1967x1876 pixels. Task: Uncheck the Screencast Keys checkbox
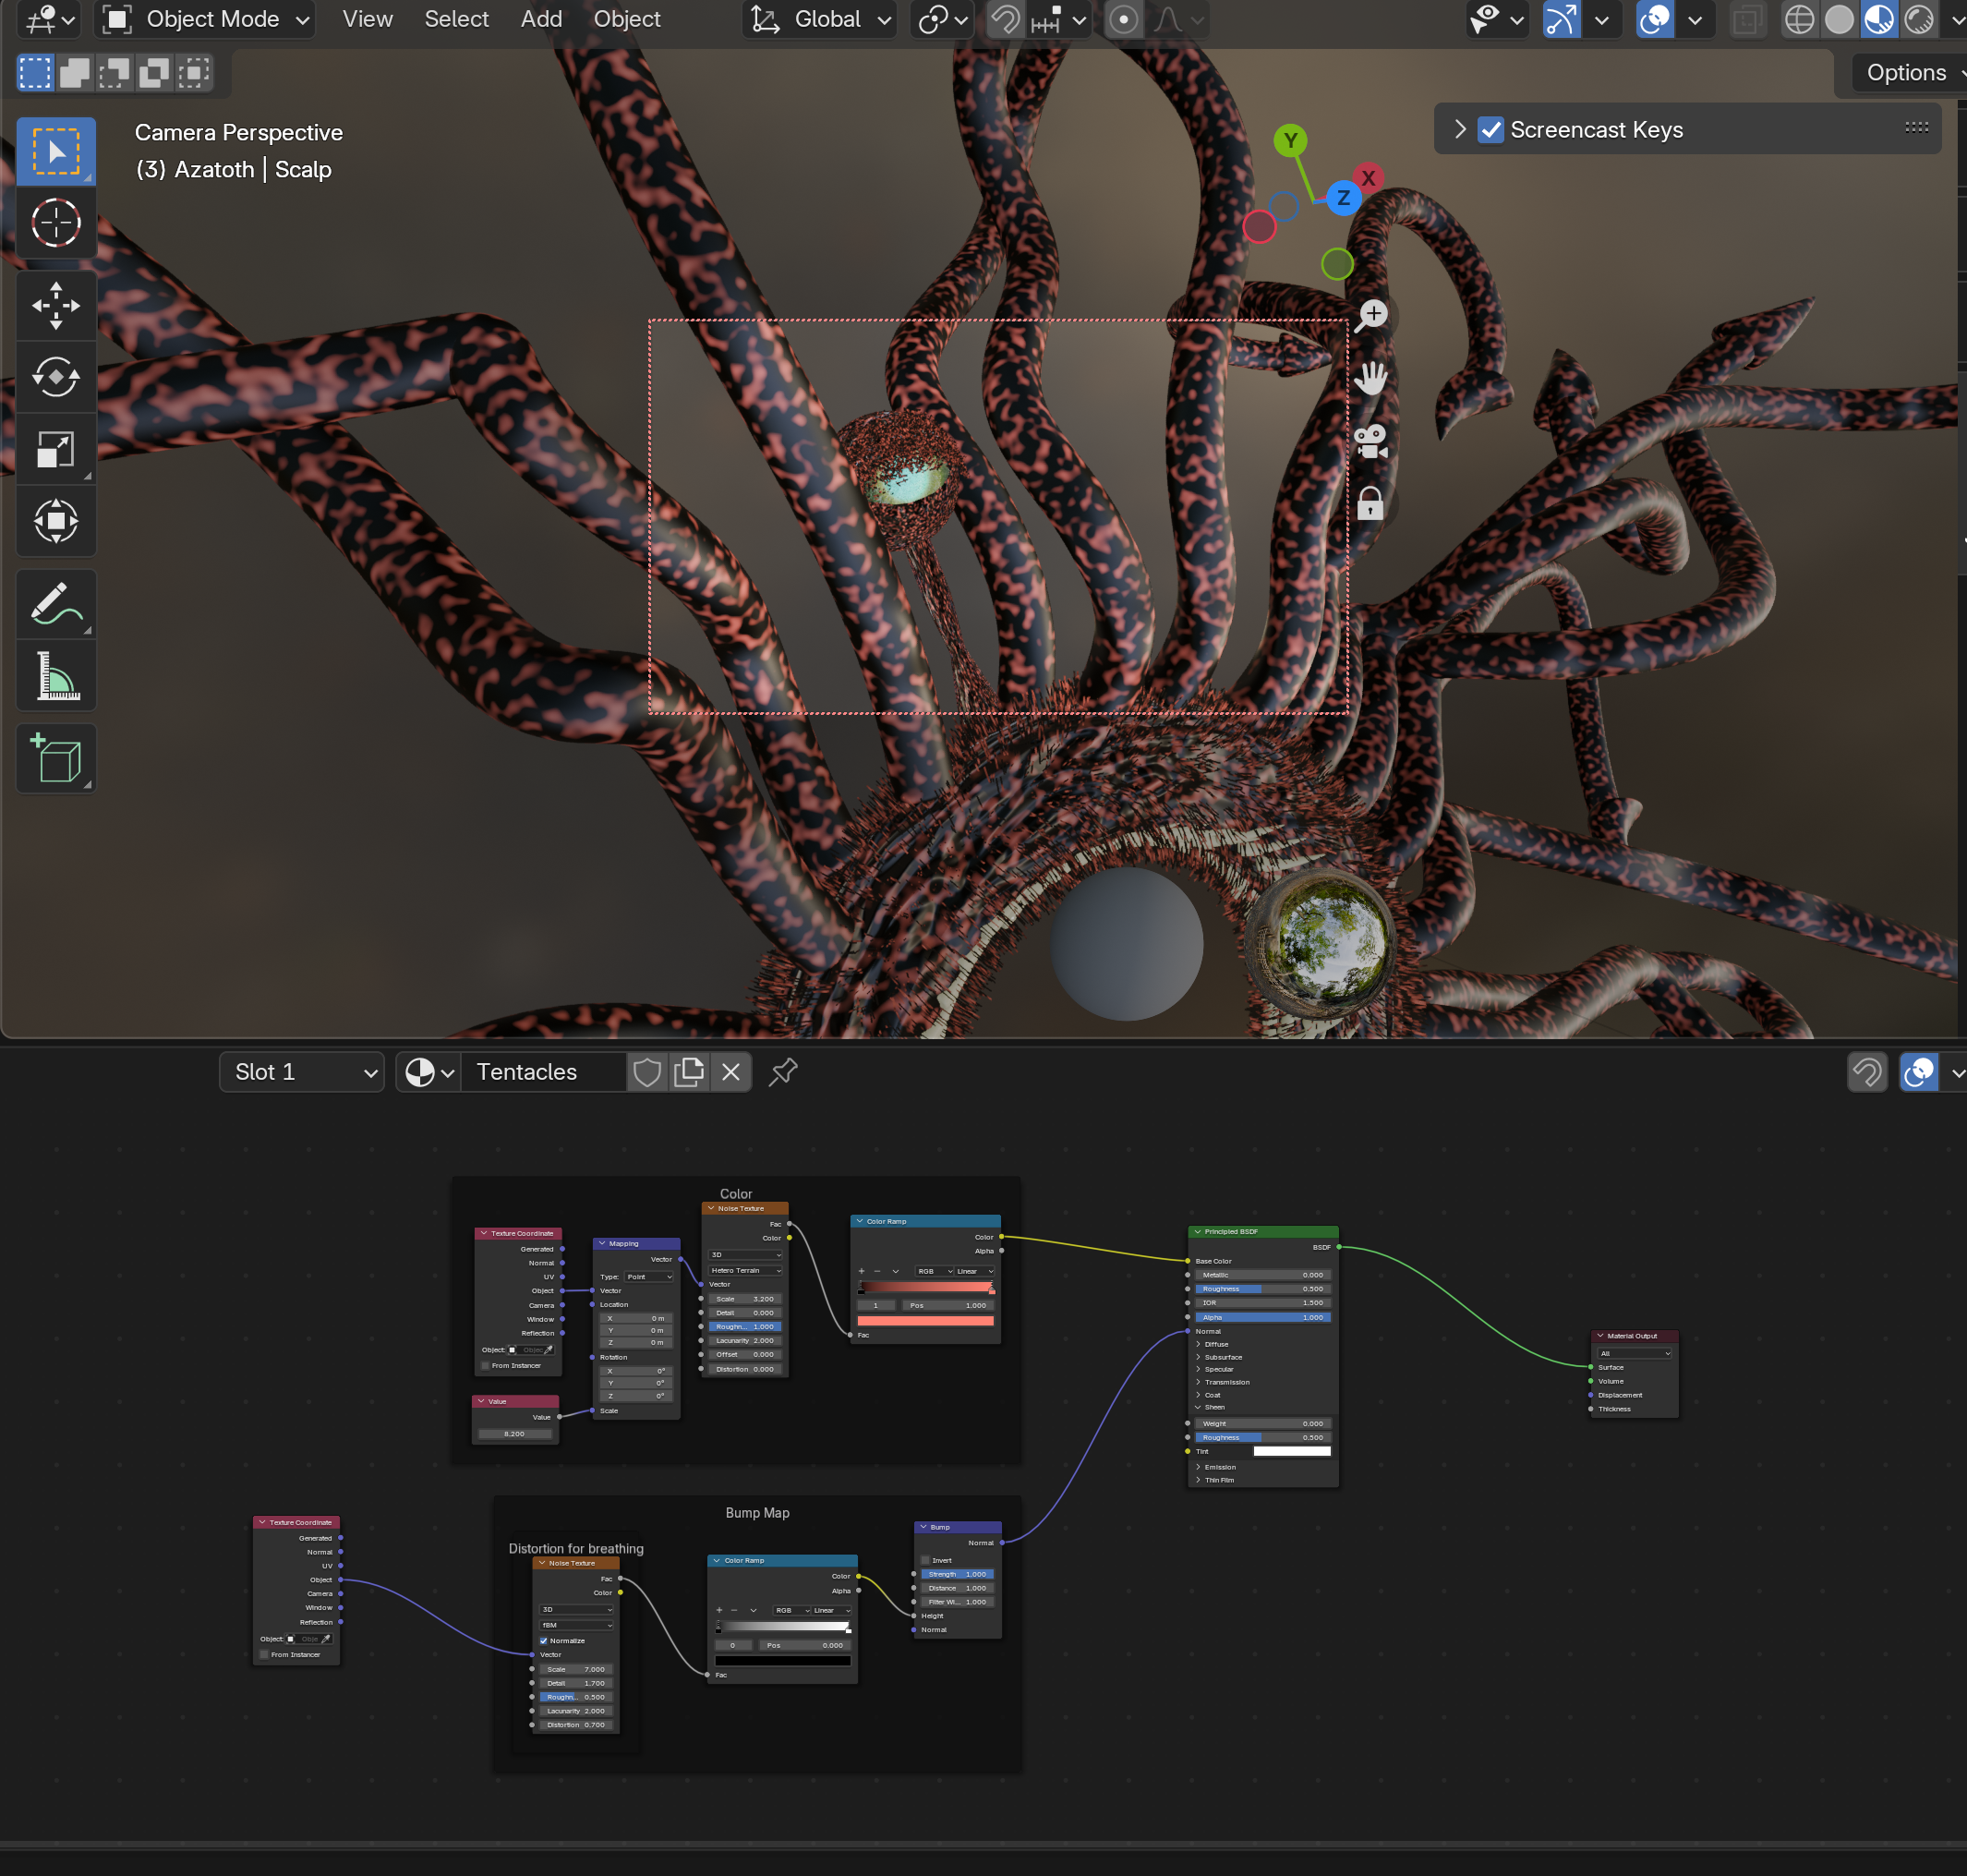(x=1491, y=130)
